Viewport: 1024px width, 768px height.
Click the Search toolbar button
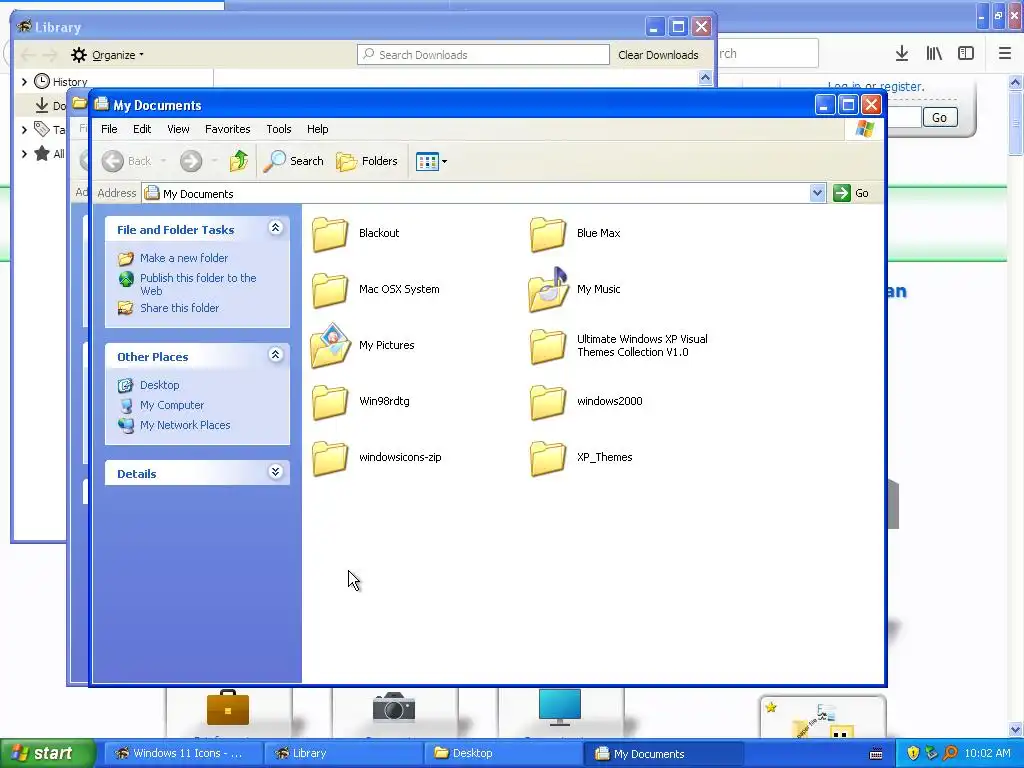(x=293, y=161)
